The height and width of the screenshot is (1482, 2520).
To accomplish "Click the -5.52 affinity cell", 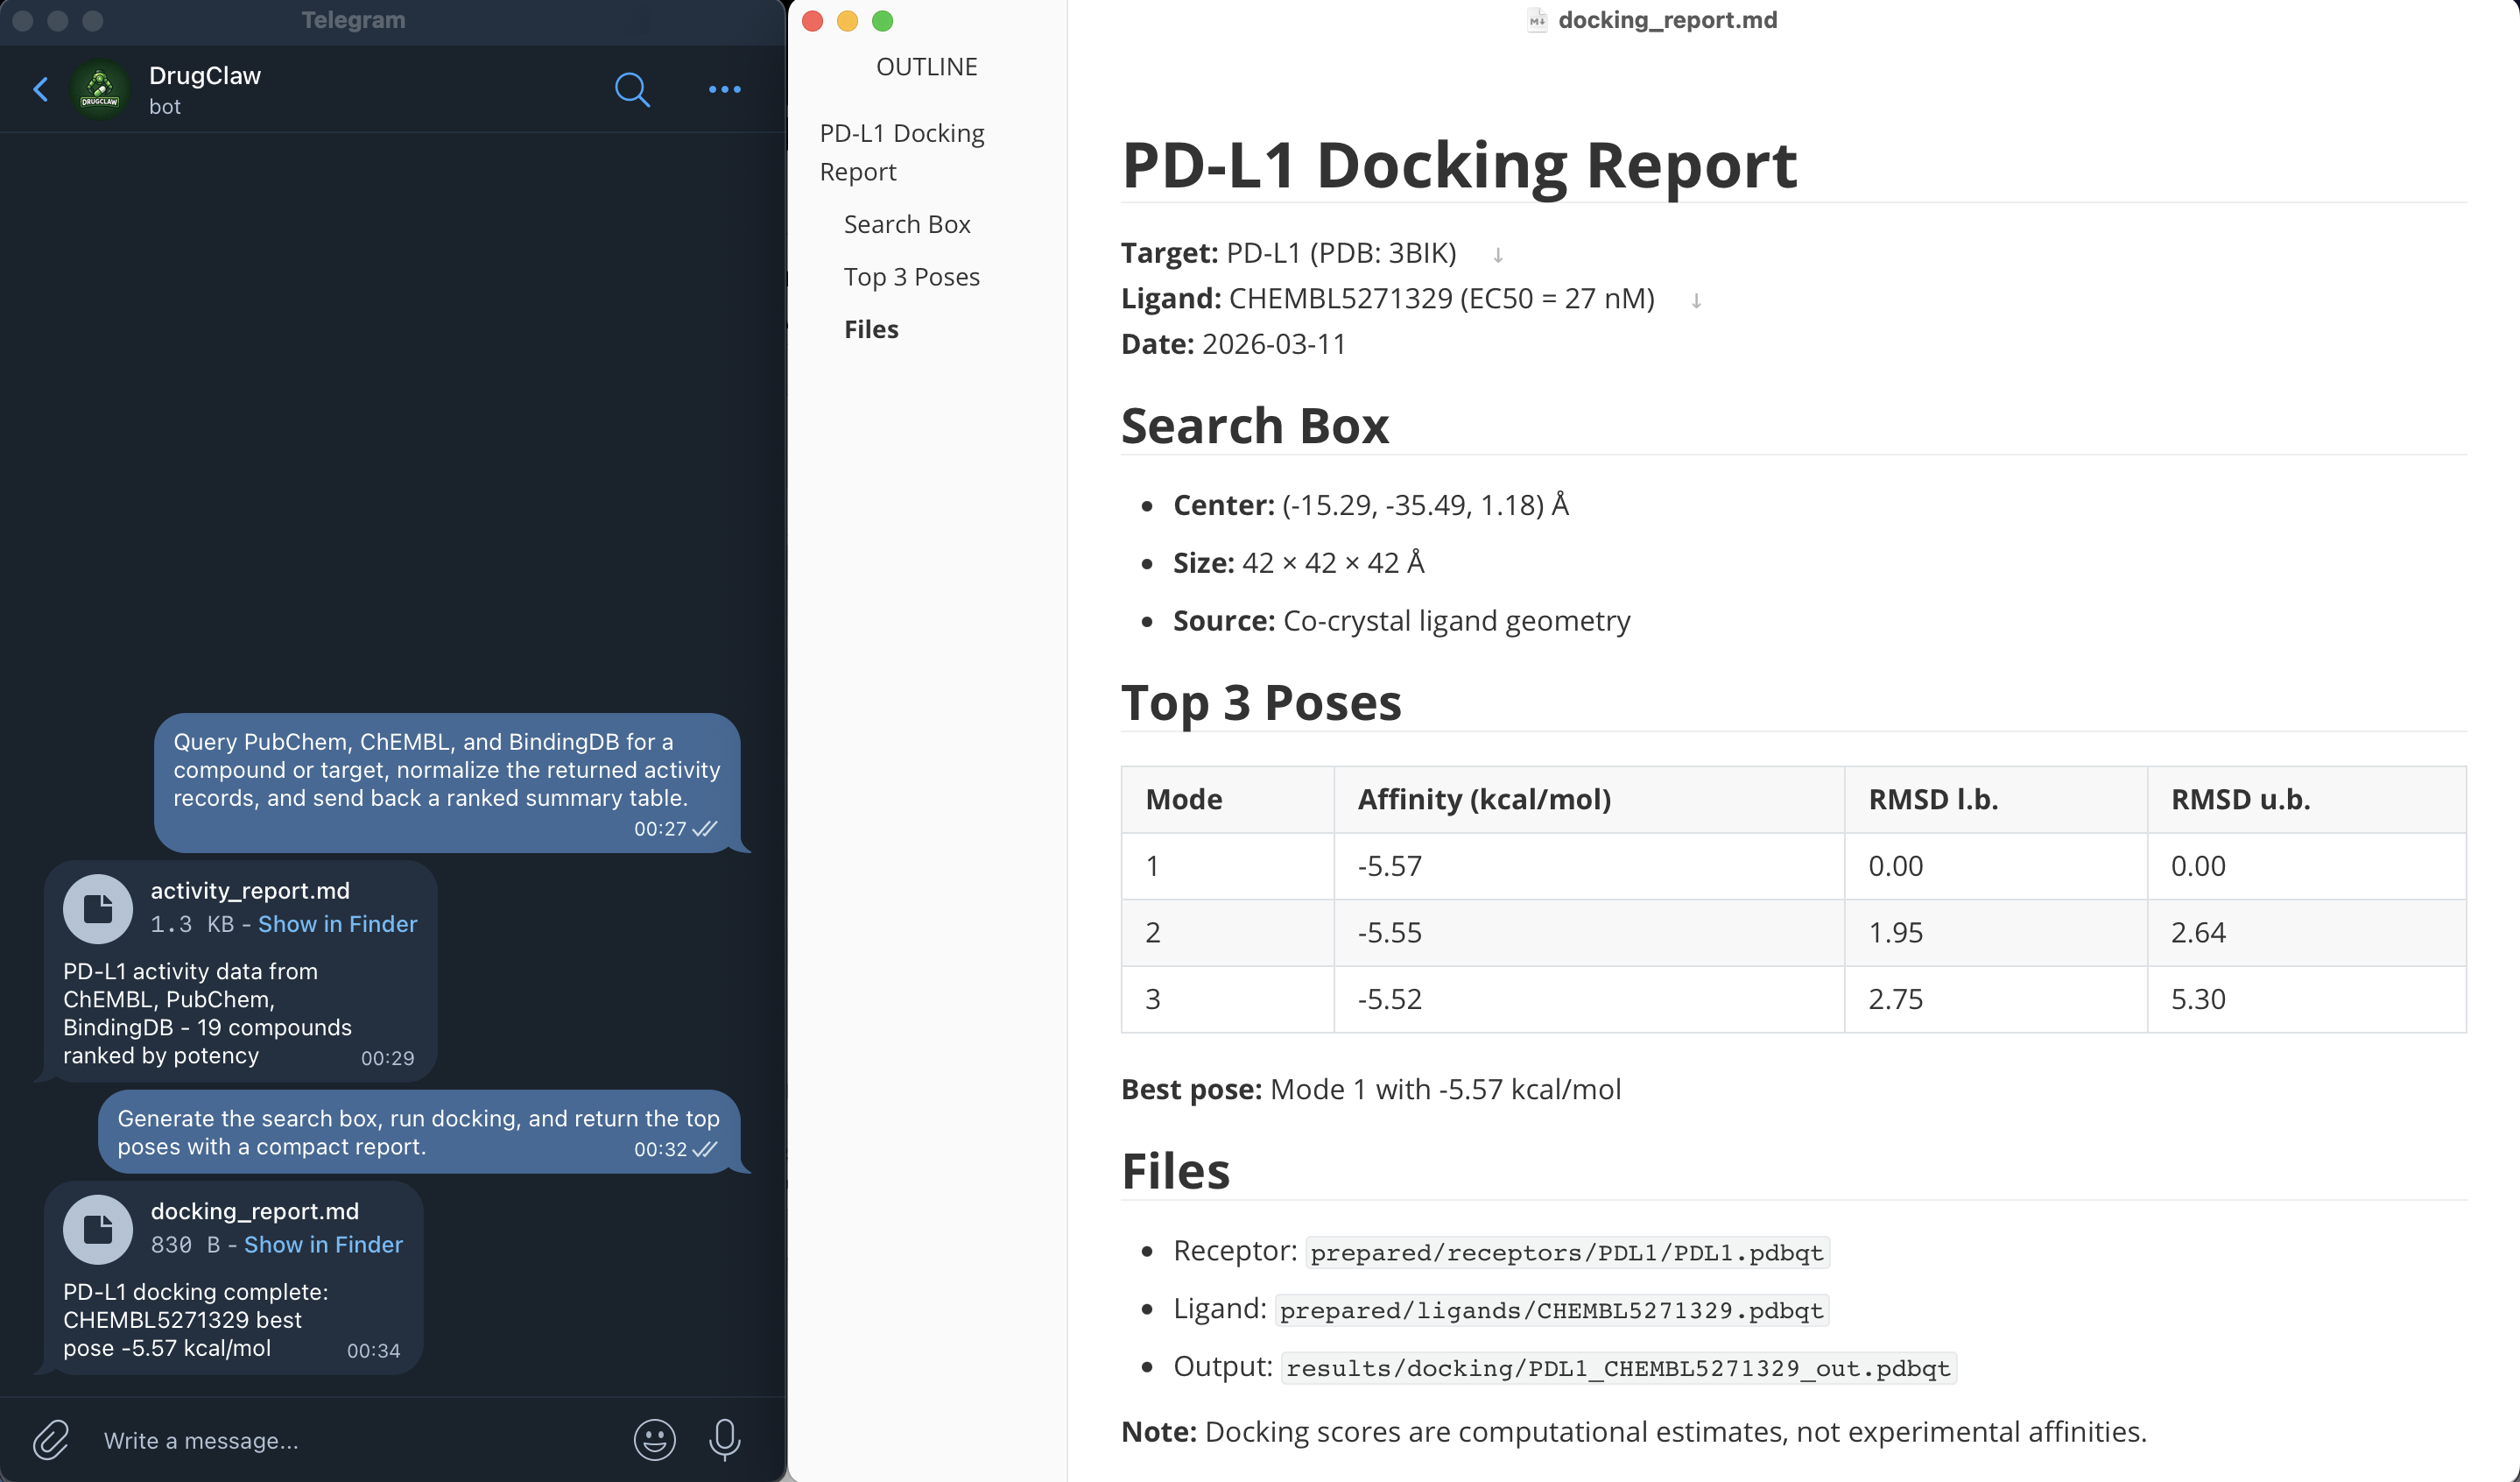I will tap(1589, 999).
